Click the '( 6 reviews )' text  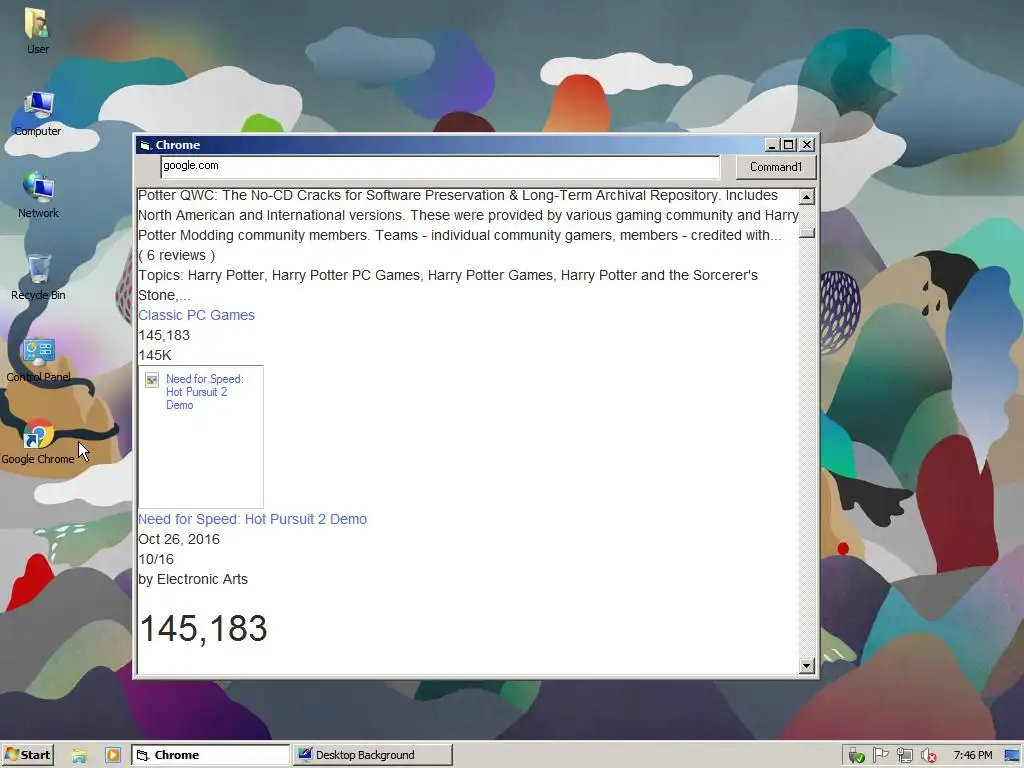click(x=176, y=255)
